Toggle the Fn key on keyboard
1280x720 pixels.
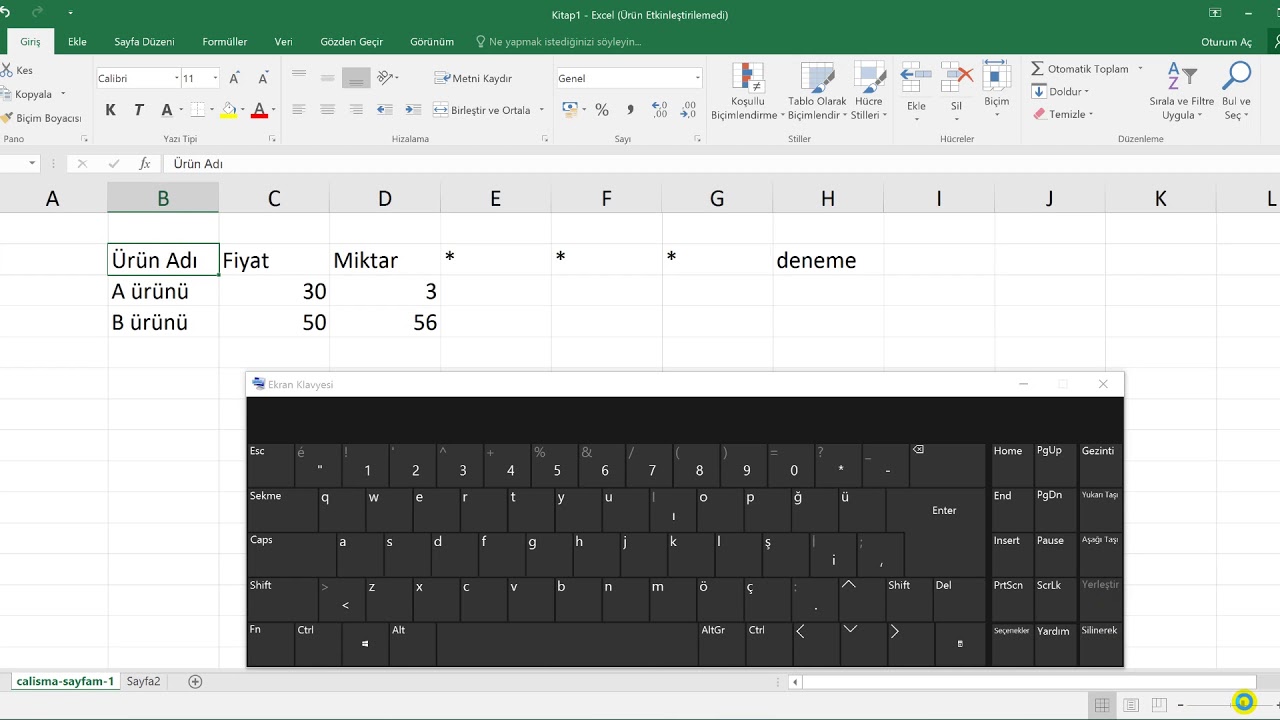click(x=270, y=645)
